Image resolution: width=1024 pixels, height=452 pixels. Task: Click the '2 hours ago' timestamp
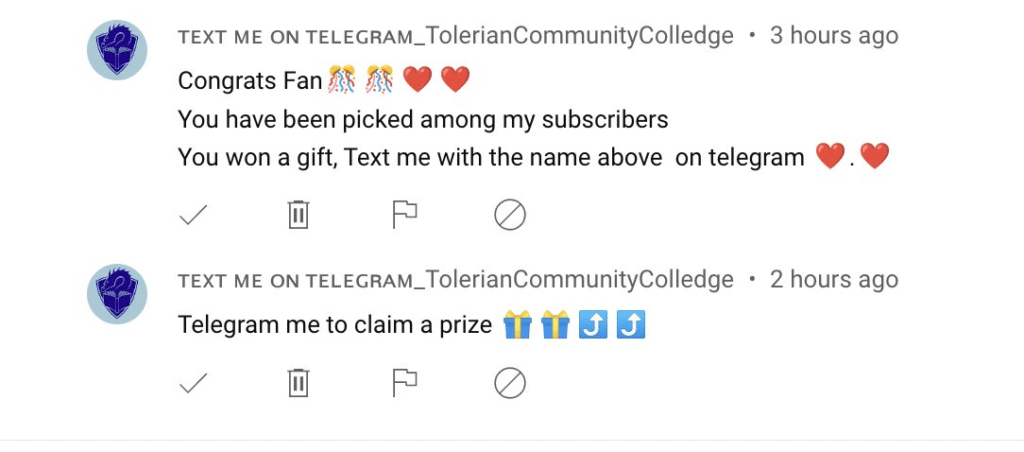(x=833, y=280)
